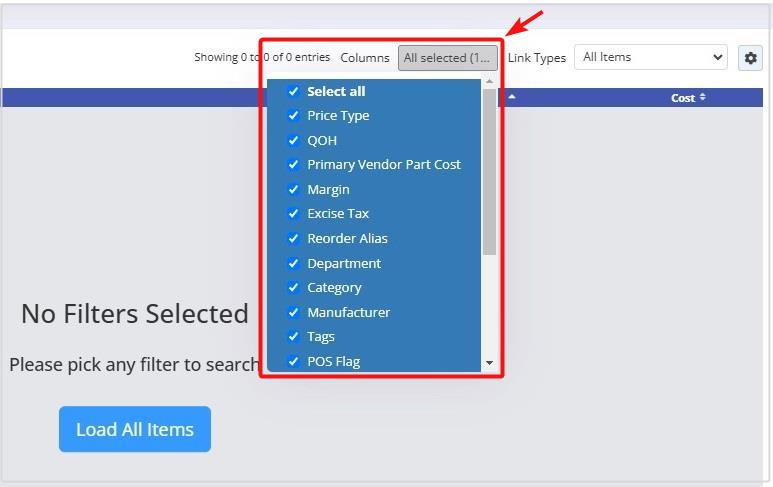Uncheck the Select all checkbox
The width and height of the screenshot is (773, 487).
click(293, 91)
